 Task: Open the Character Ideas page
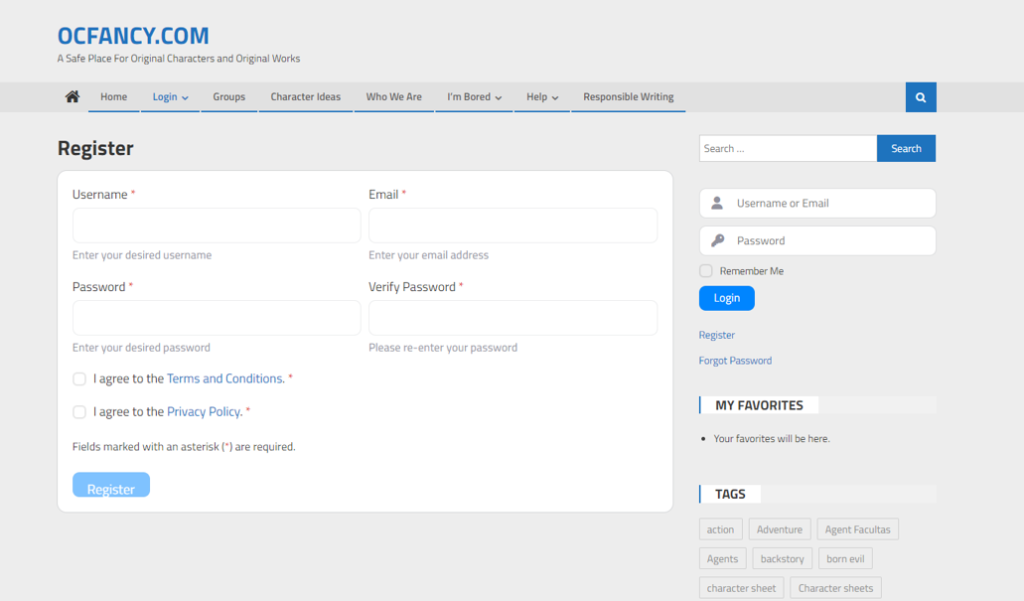click(x=304, y=97)
